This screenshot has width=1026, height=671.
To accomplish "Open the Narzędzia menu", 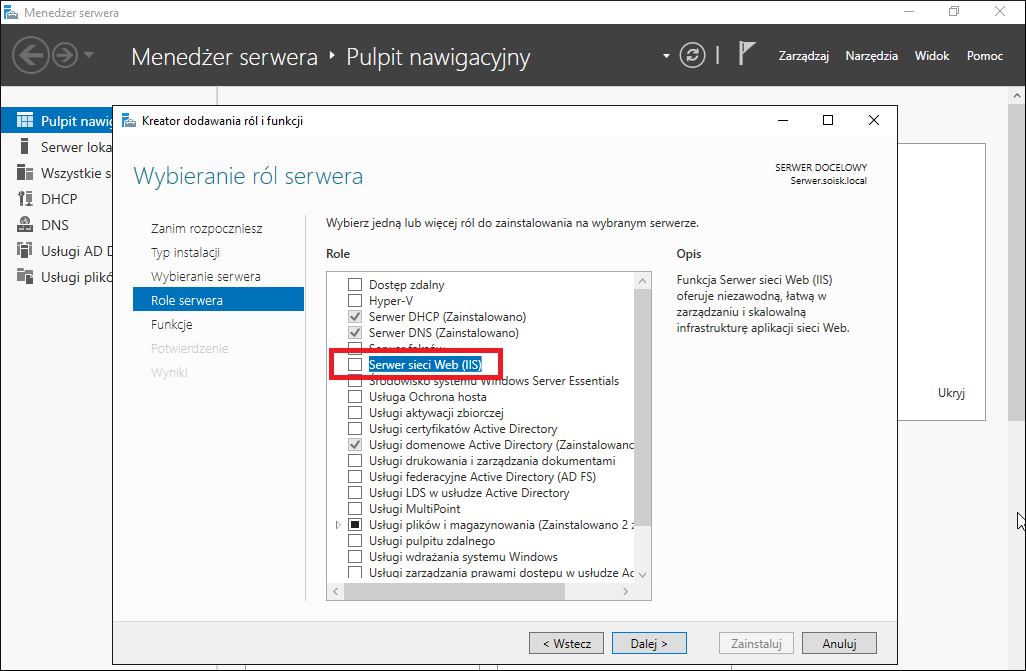I will (872, 56).
